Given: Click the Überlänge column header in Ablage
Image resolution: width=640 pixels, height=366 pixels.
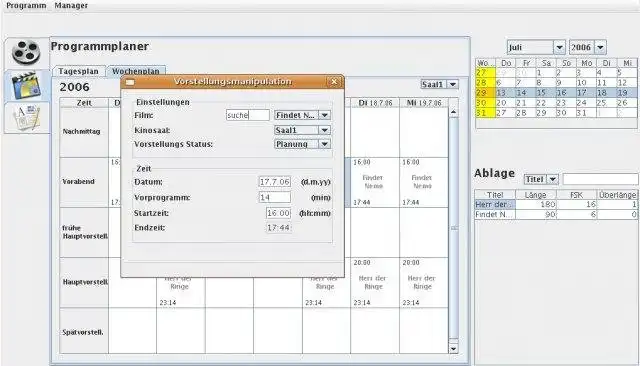Looking at the screenshot, I should click(617, 195).
